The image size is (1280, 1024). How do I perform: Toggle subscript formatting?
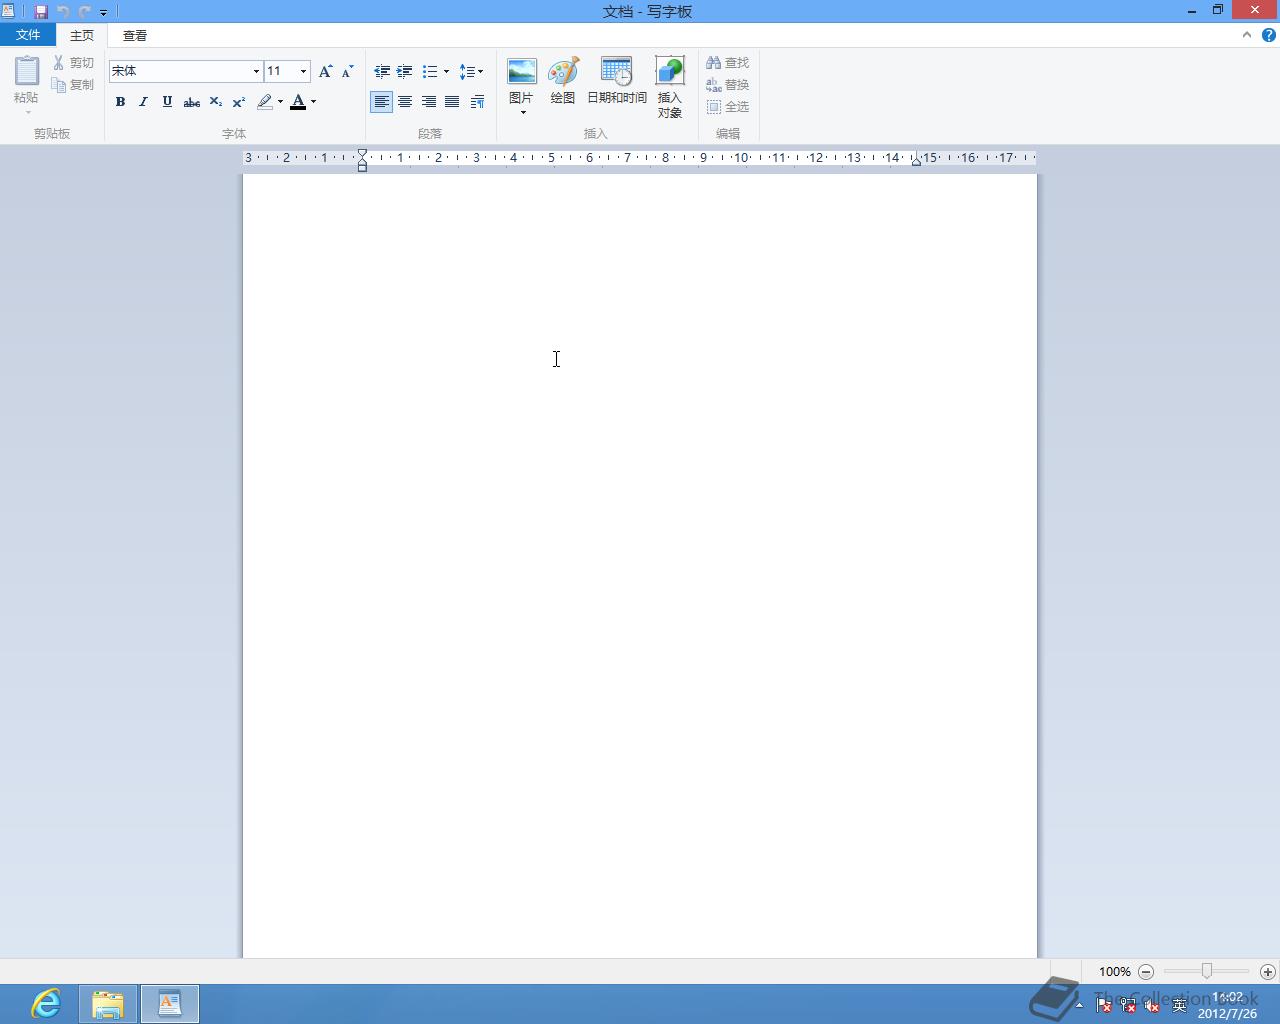point(215,102)
